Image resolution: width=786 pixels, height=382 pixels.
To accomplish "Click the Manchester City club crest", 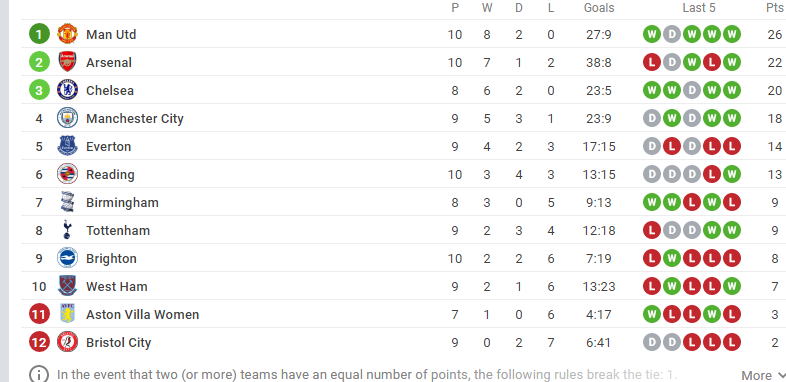I will (x=67, y=118).
